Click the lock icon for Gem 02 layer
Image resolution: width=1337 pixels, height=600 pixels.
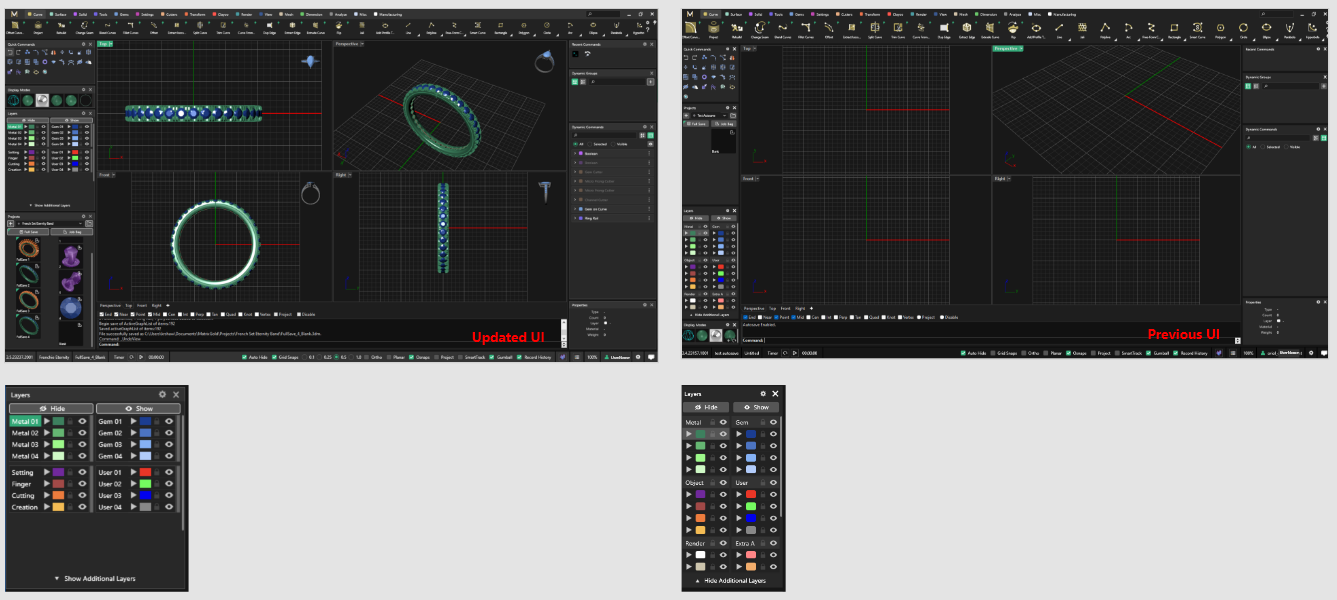click(158, 433)
